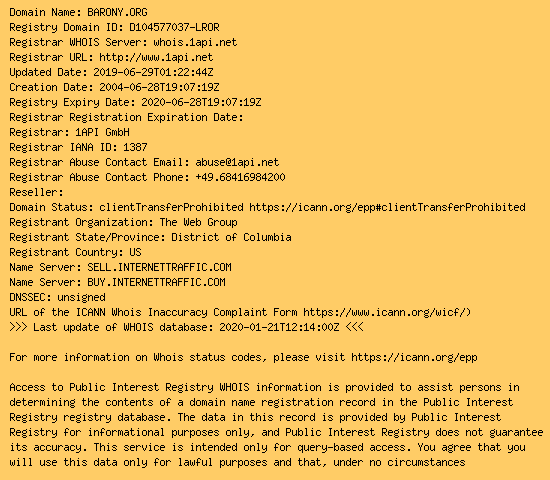Click the name server SELL.INTERNETTRAFFIC.COM

pos(159,267)
